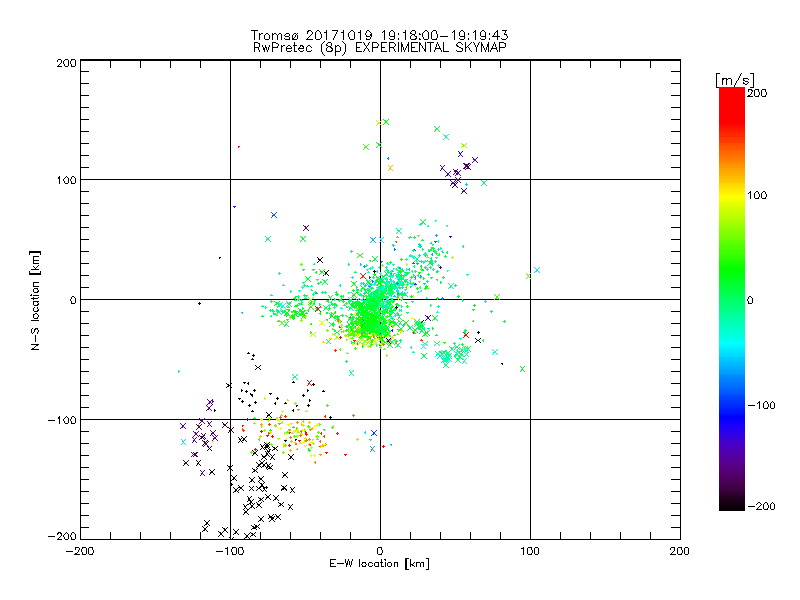Click the black bottom of the colorbar
The image size is (800, 600).
tap(732, 503)
